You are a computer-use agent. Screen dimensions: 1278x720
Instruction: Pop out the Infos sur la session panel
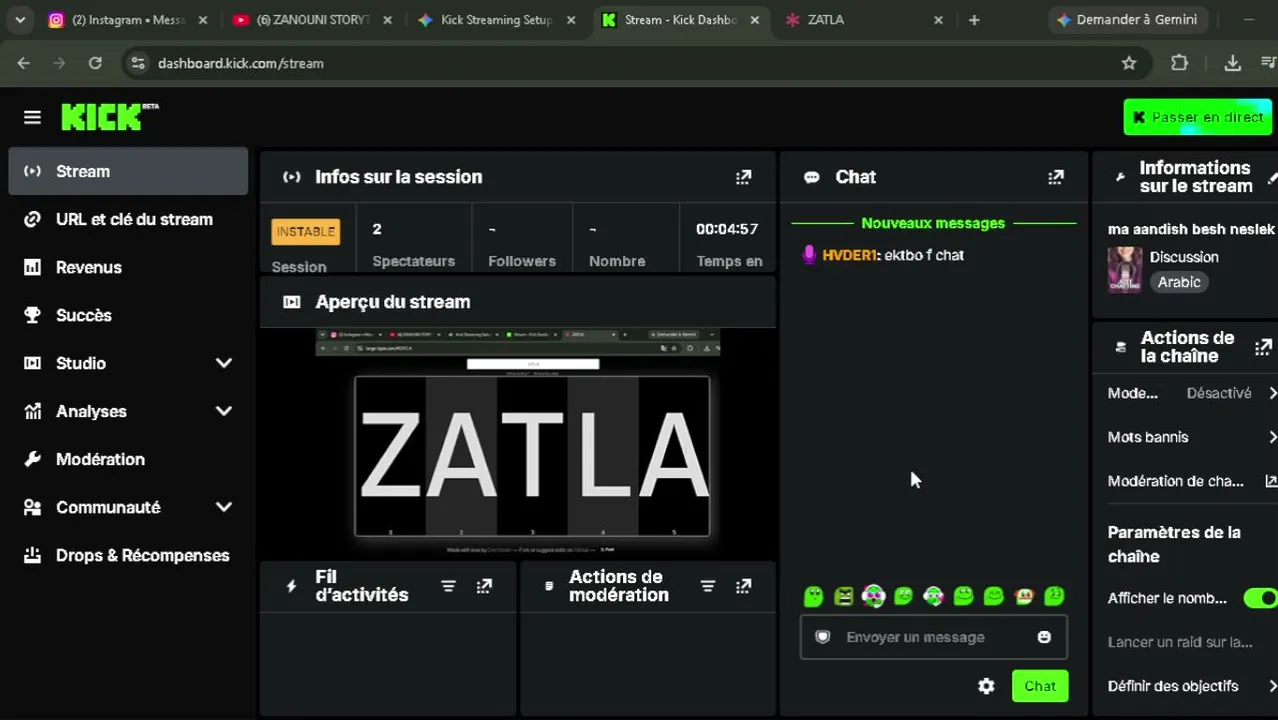[x=743, y=177]
